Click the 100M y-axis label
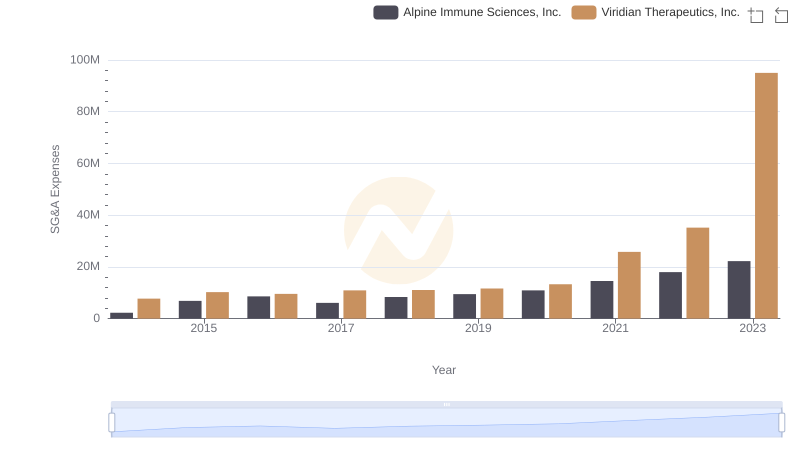 (85, 60)
